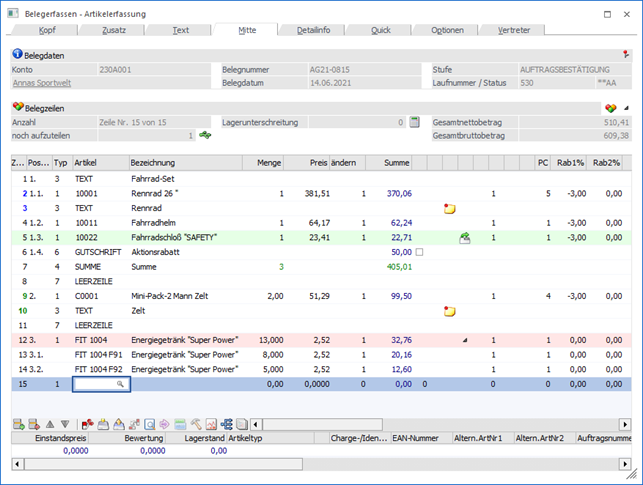The image size is (643, 485).
Task: Click the green split icon beside noch aufzuteilen
Action: 206,135
